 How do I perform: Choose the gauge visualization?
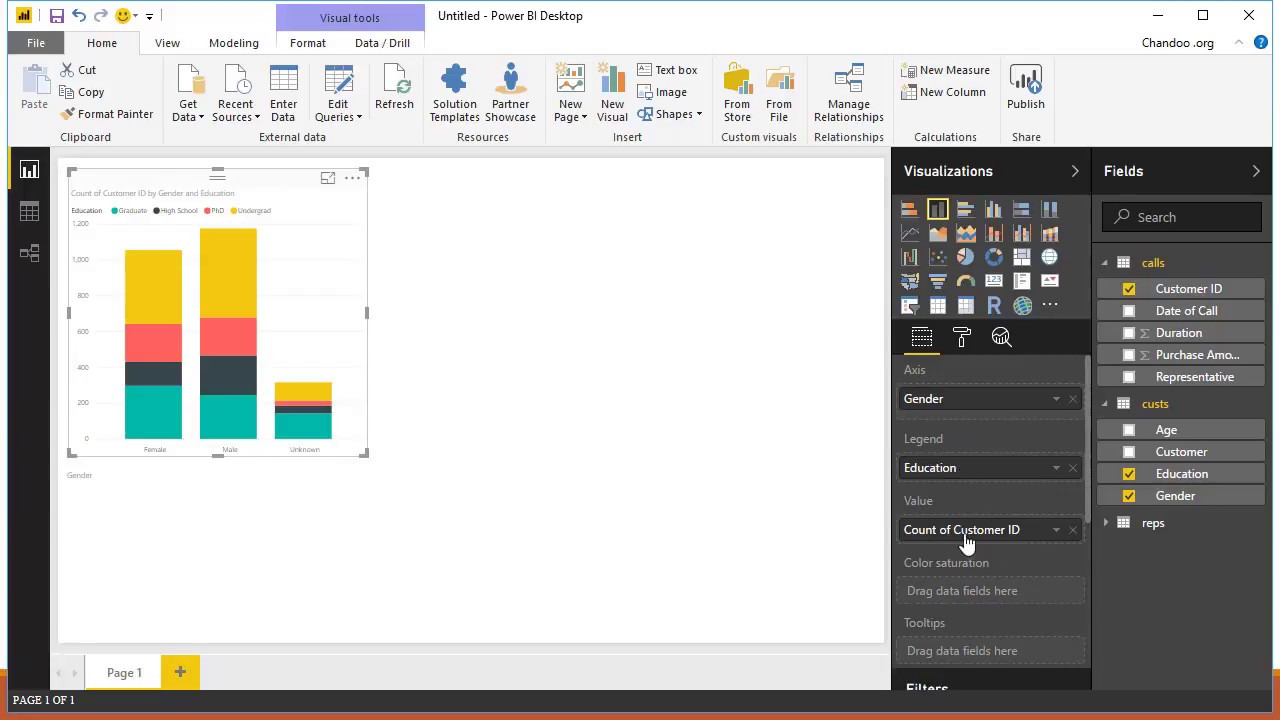tap(965, 281)
